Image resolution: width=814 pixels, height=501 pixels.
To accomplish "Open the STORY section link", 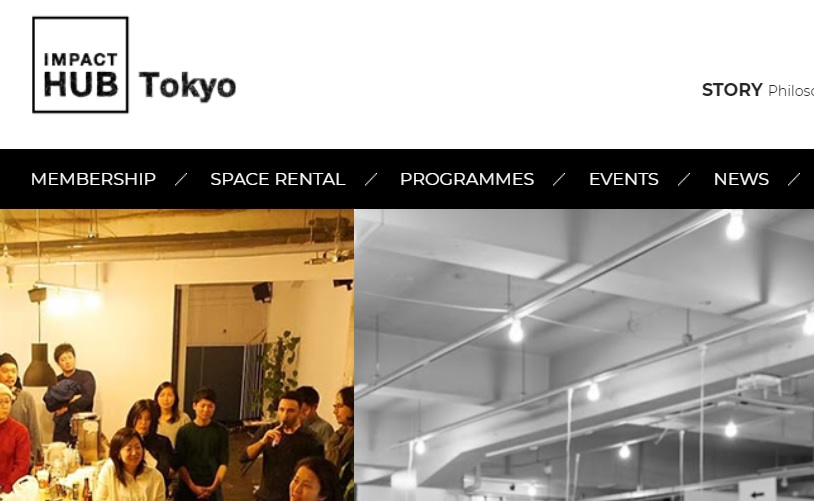I will (732, 90).
